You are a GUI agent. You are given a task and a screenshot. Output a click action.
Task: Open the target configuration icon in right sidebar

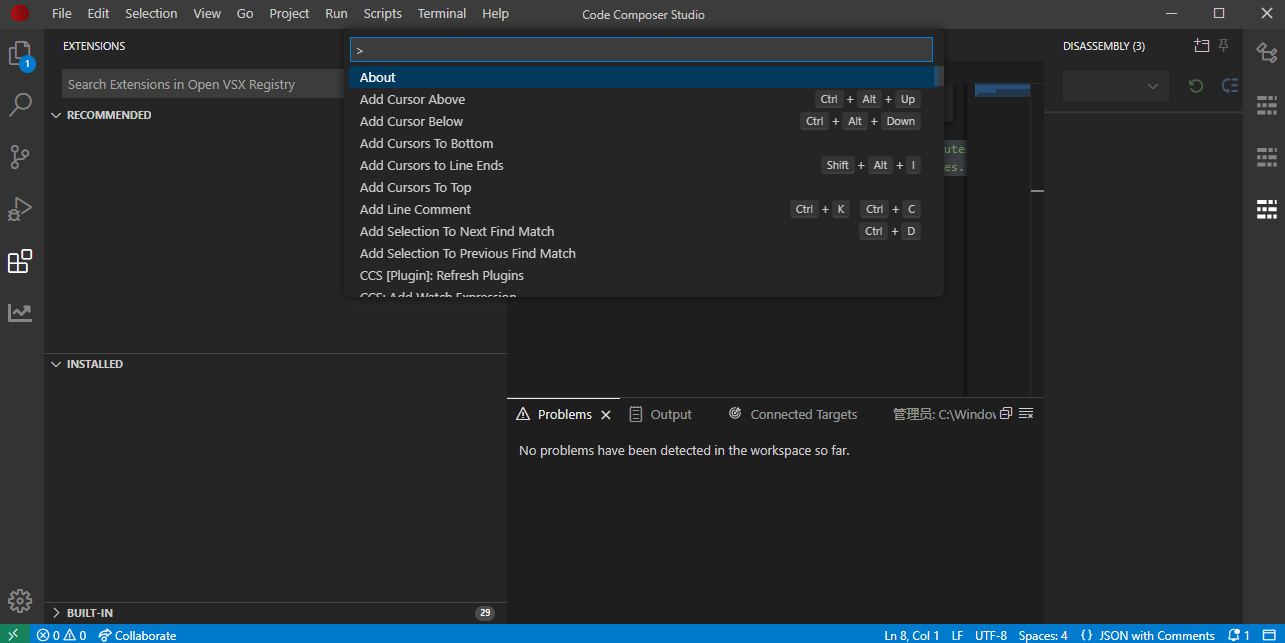pos(1266,54)
